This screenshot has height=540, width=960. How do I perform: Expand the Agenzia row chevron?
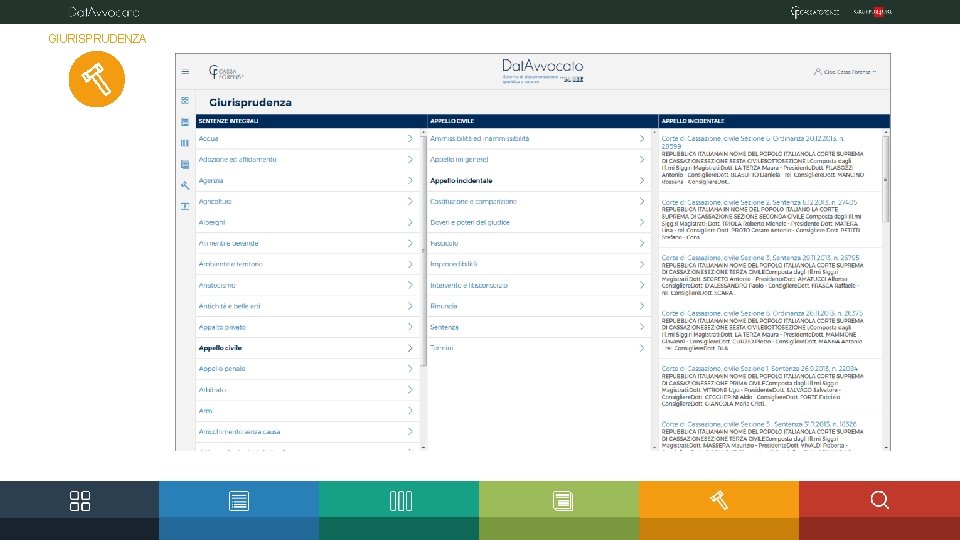(410, 181)
